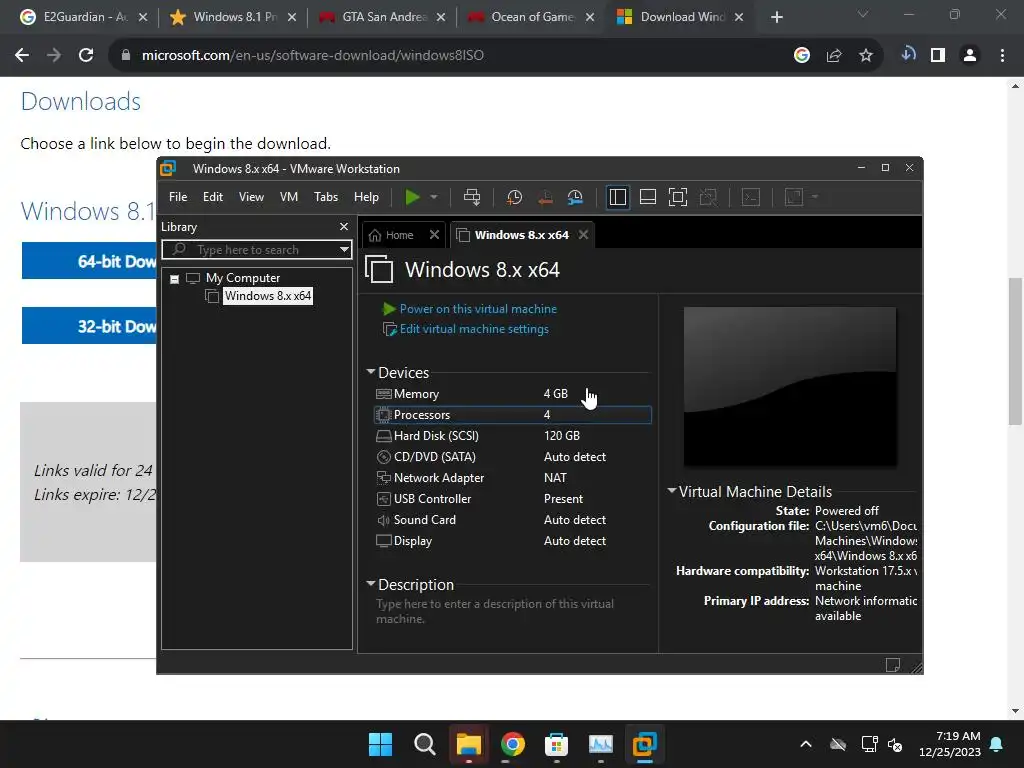Open the VM menu
1024x768 pixels.
pyautogui.click(x=289, y=197)
